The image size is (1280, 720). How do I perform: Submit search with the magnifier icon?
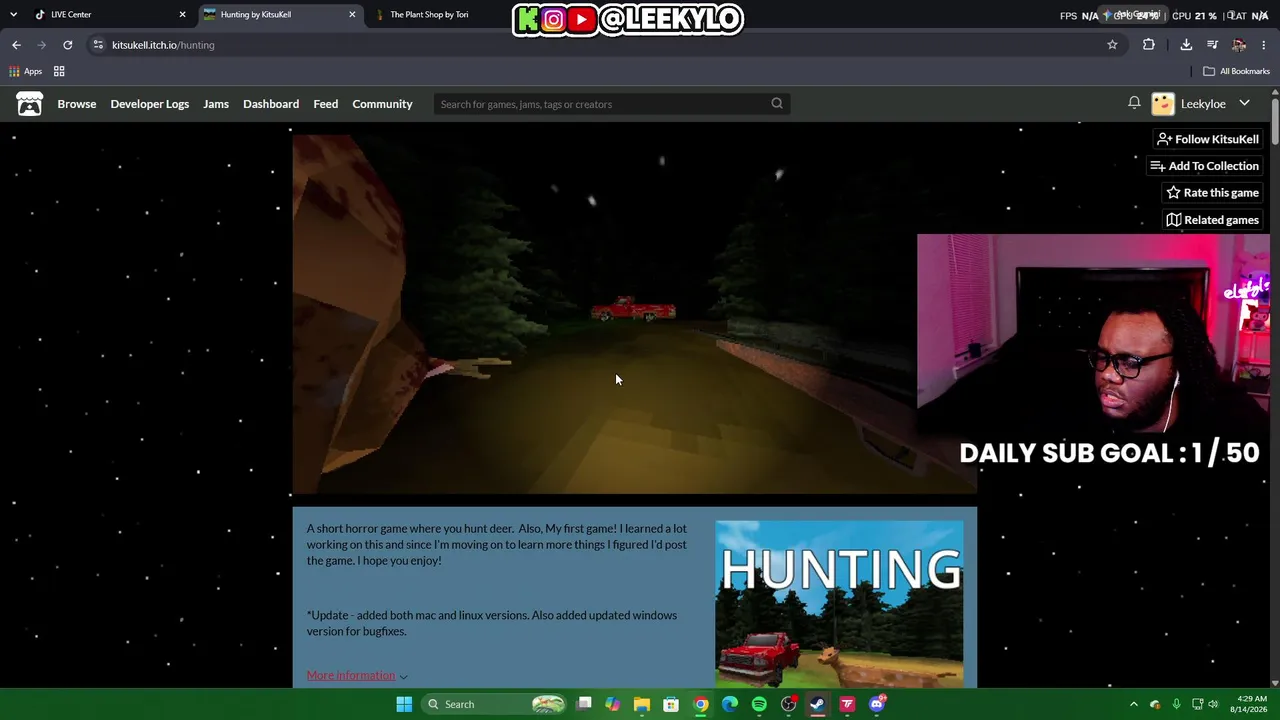(777, 103)
